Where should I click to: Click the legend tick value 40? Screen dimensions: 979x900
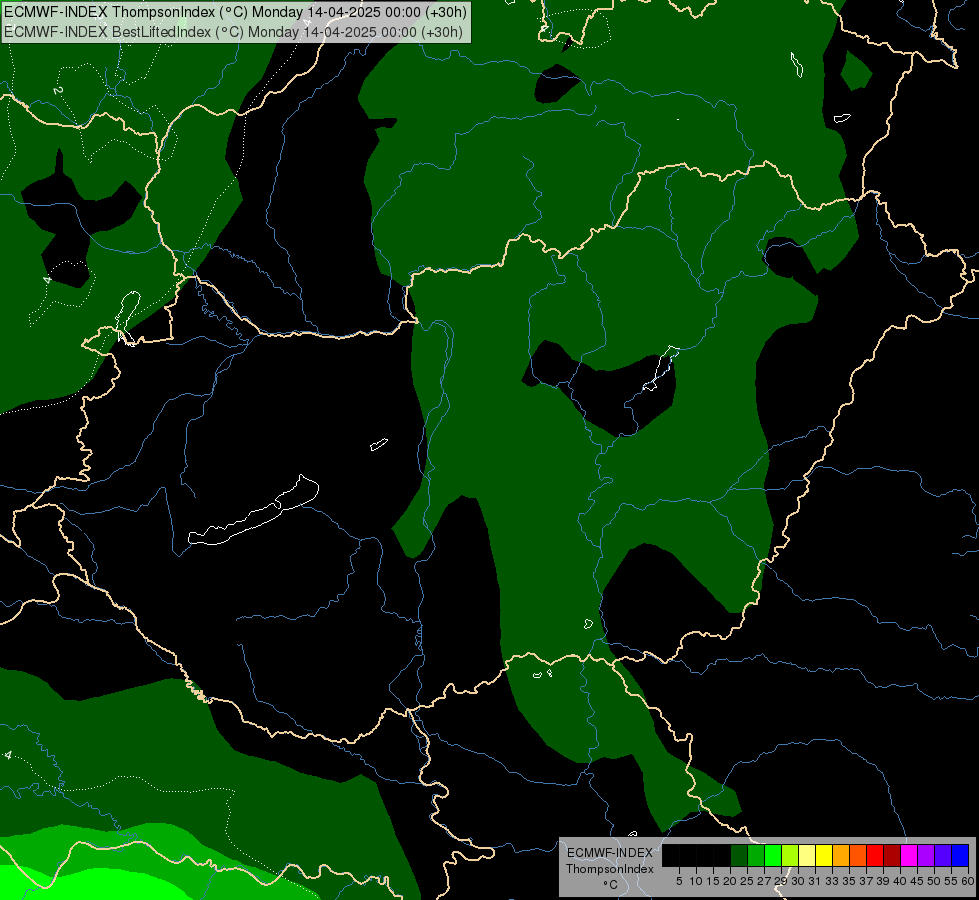click(x=900, y=881)
